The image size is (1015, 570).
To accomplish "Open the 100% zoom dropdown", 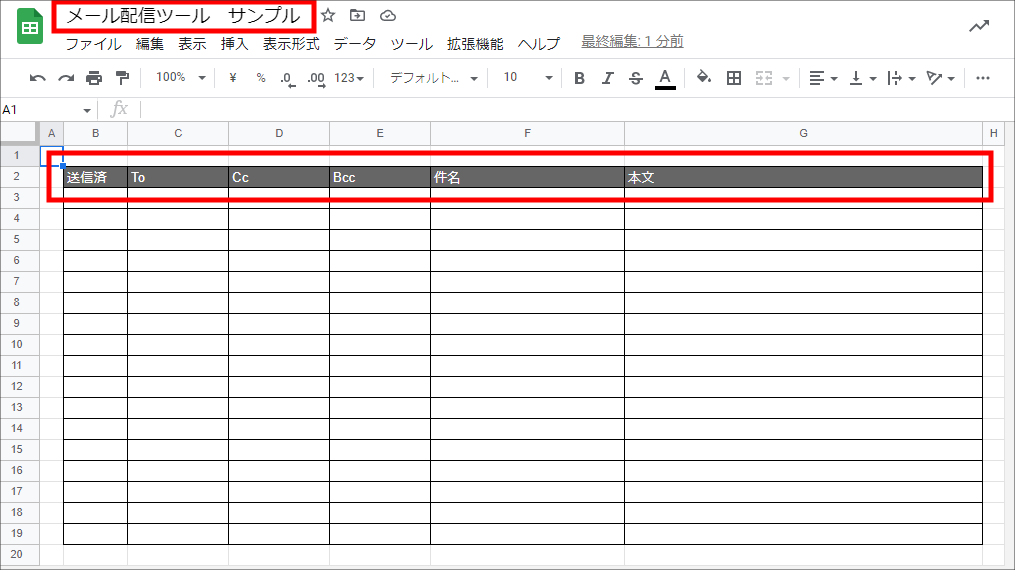I will 181,78.
